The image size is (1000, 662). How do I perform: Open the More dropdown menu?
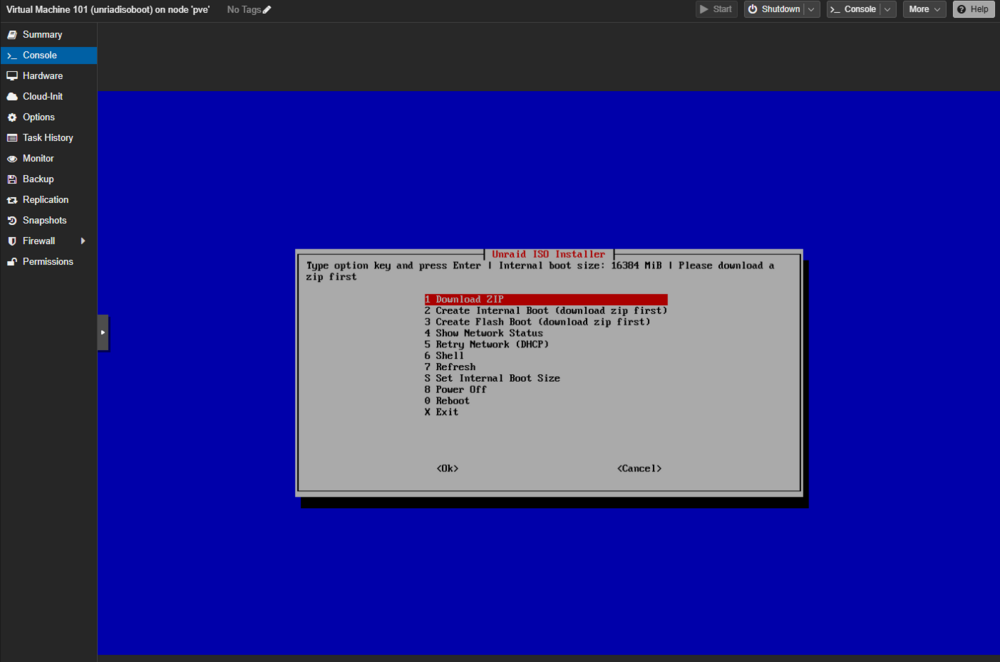(x=924, y=9)
